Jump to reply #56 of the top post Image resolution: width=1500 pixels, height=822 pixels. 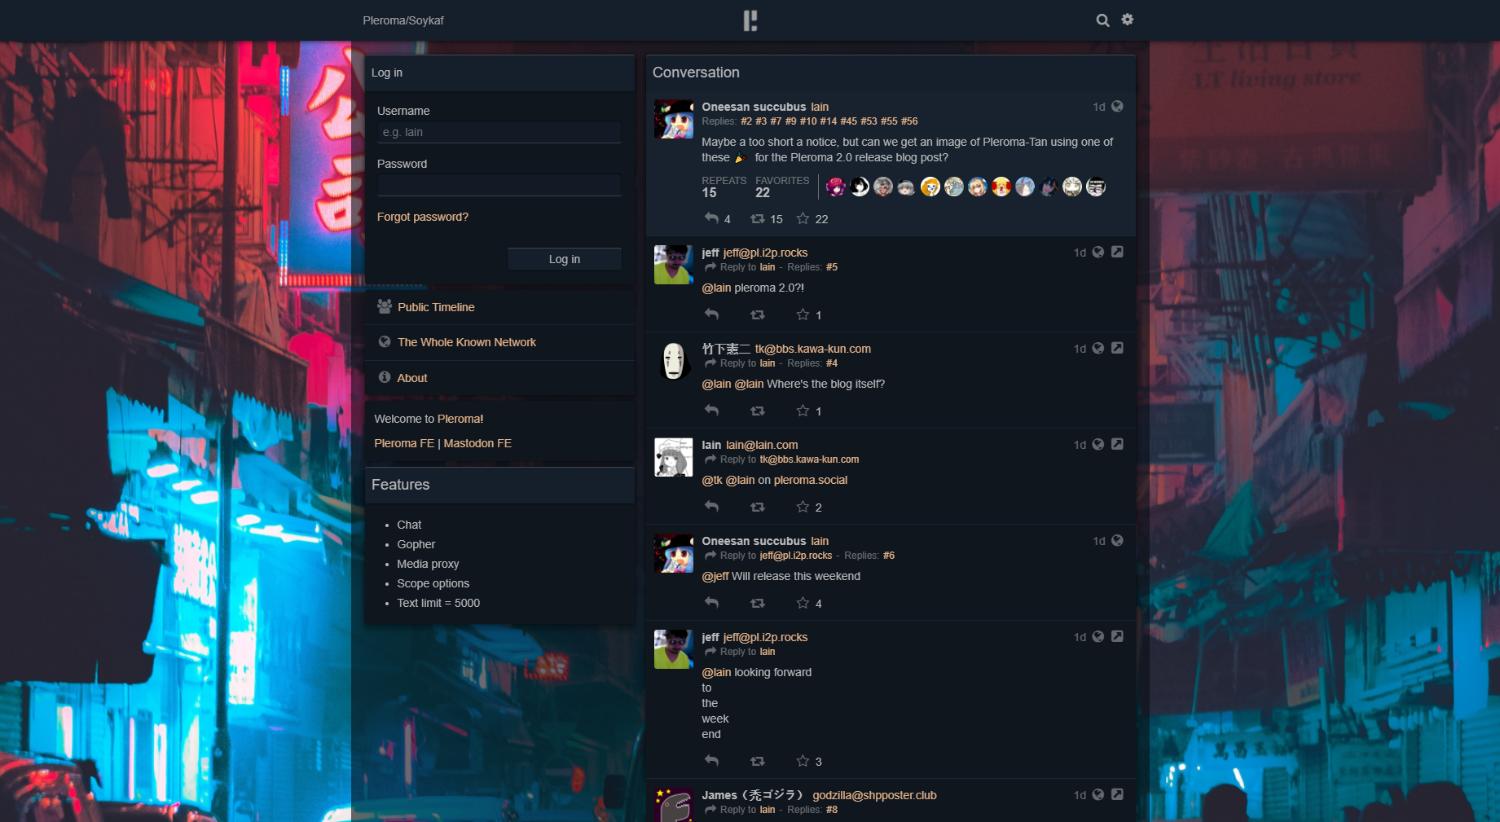[909, 121]
